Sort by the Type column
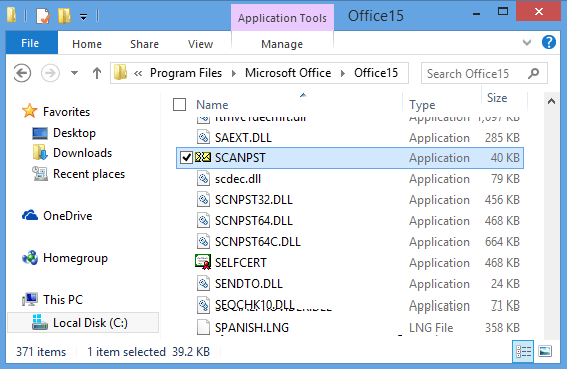 [422, 105]
